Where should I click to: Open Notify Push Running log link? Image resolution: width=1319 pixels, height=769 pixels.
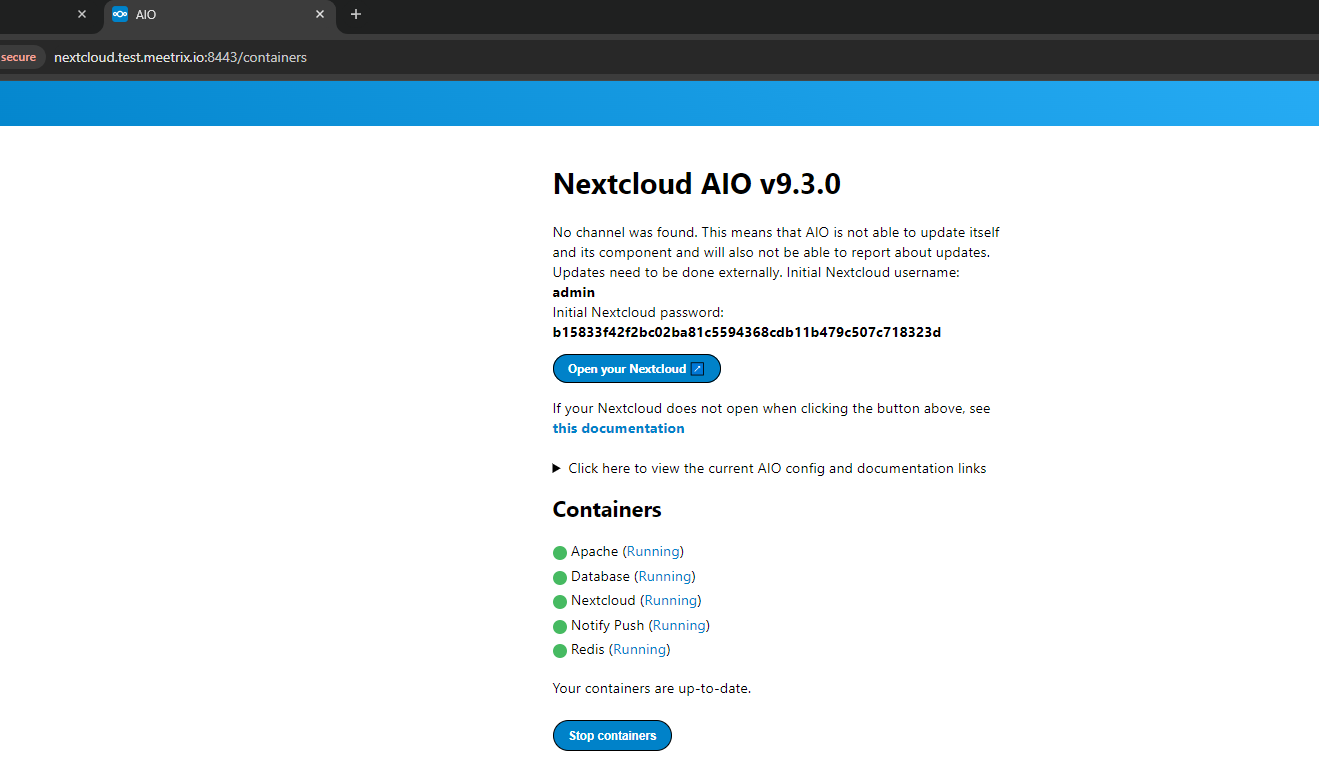click(x=679, y=625)
